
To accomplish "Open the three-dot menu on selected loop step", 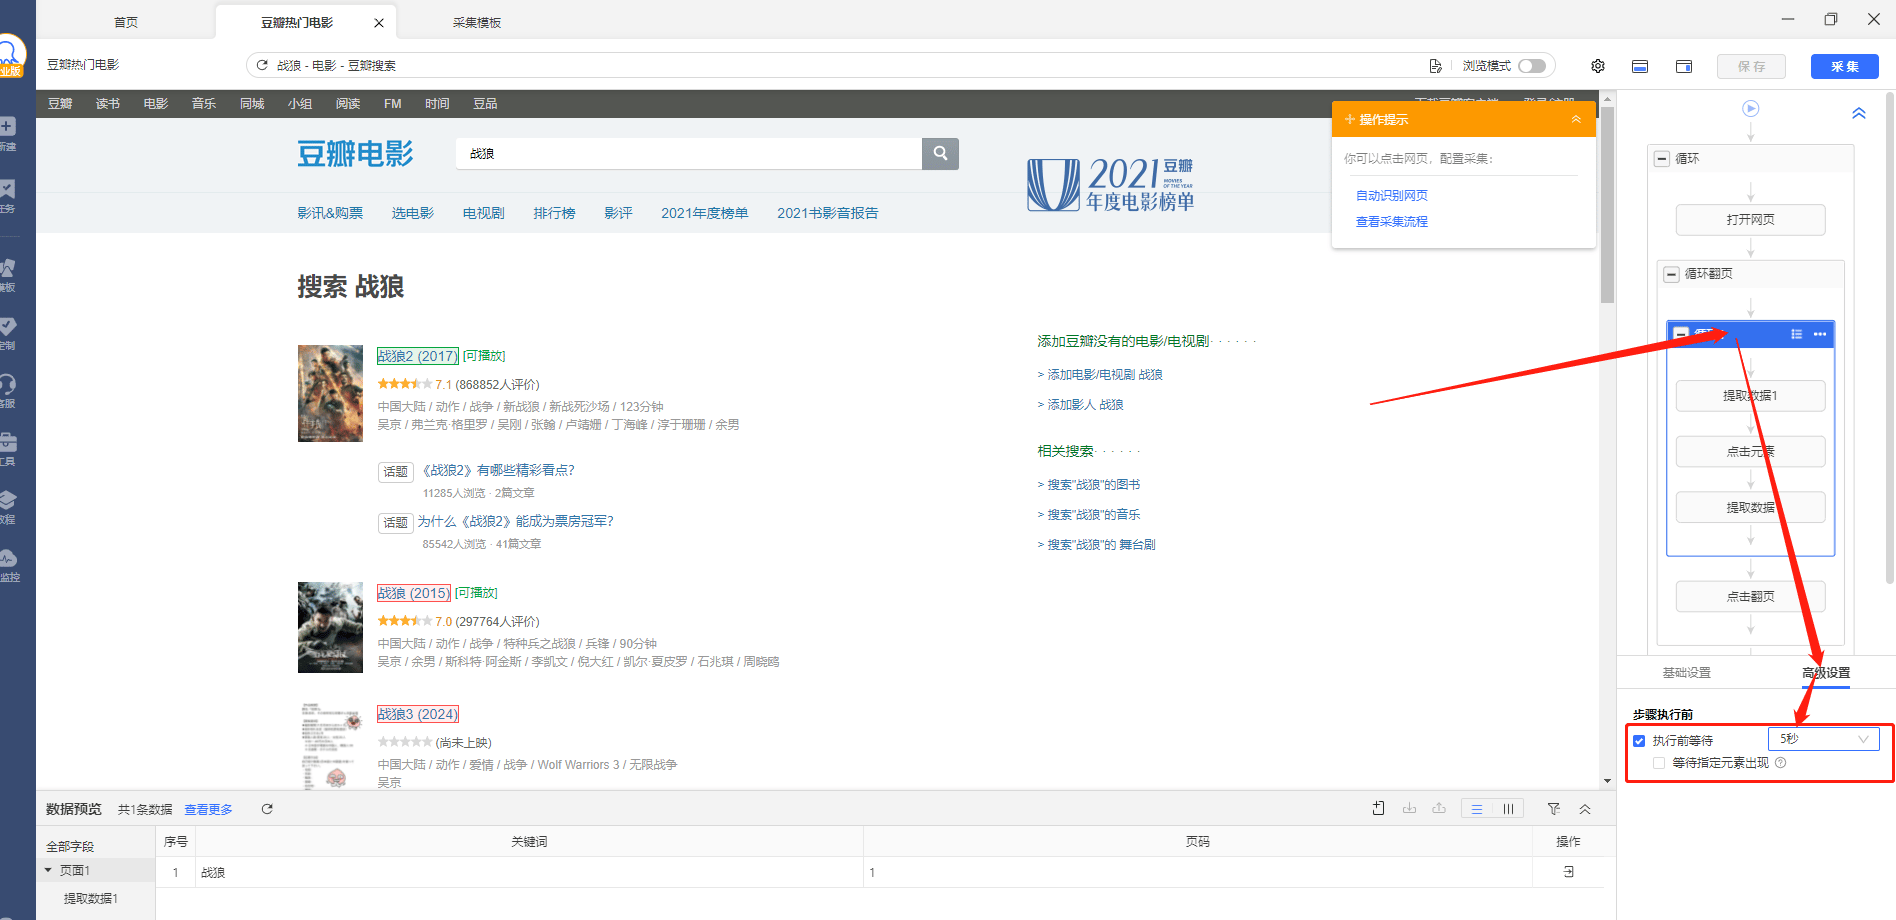I will [x=1820, y=334].
